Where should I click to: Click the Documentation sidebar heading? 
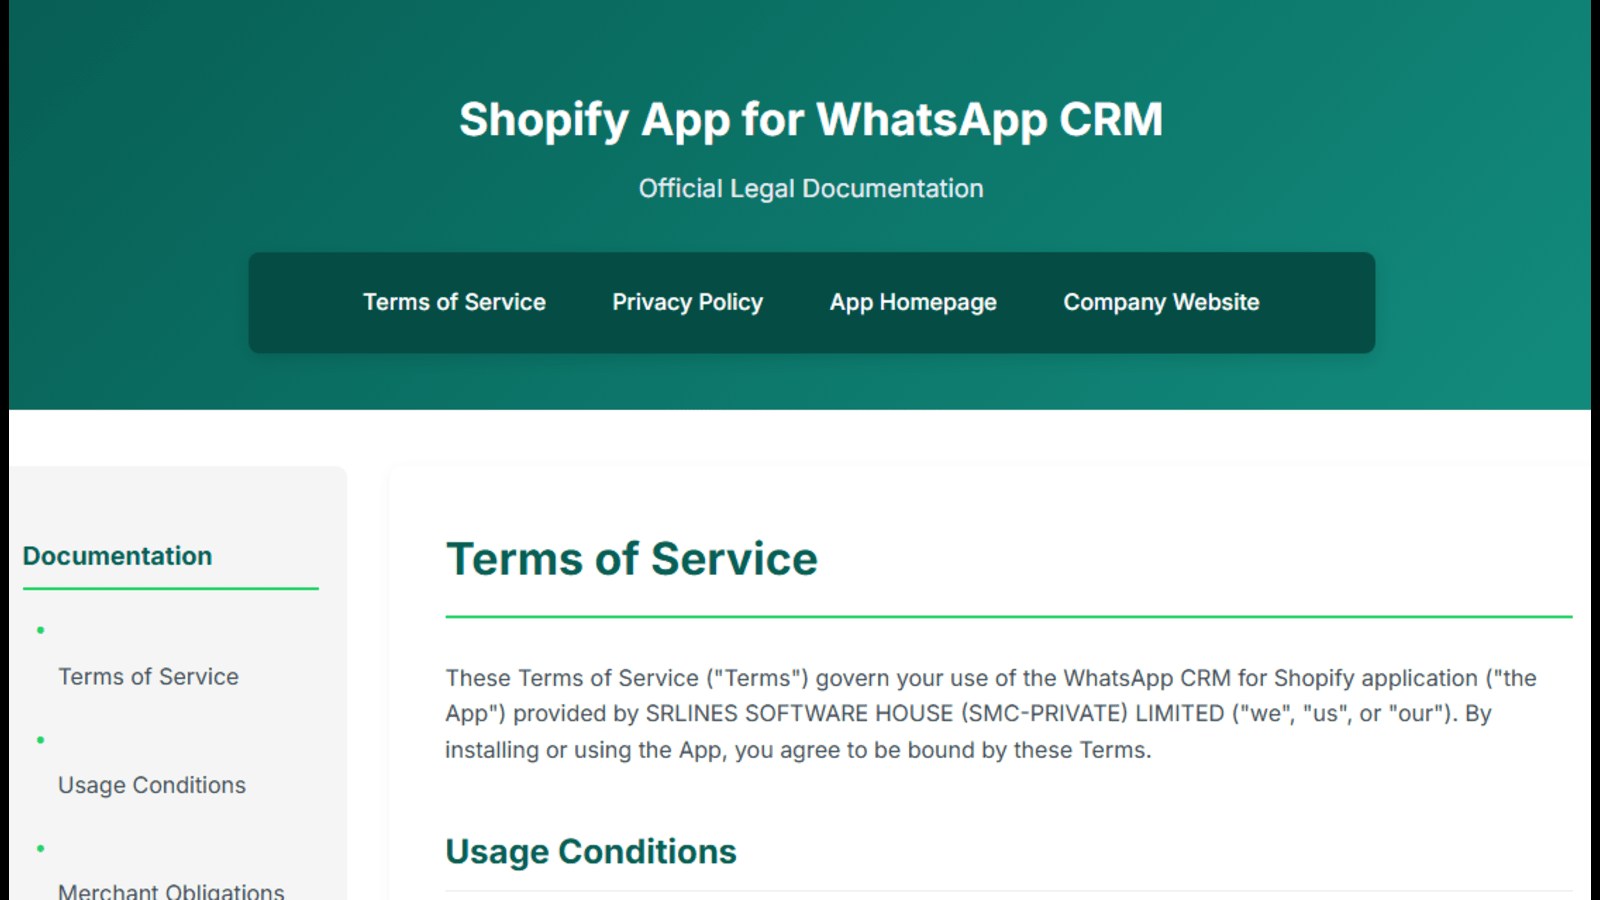[117, 556]
